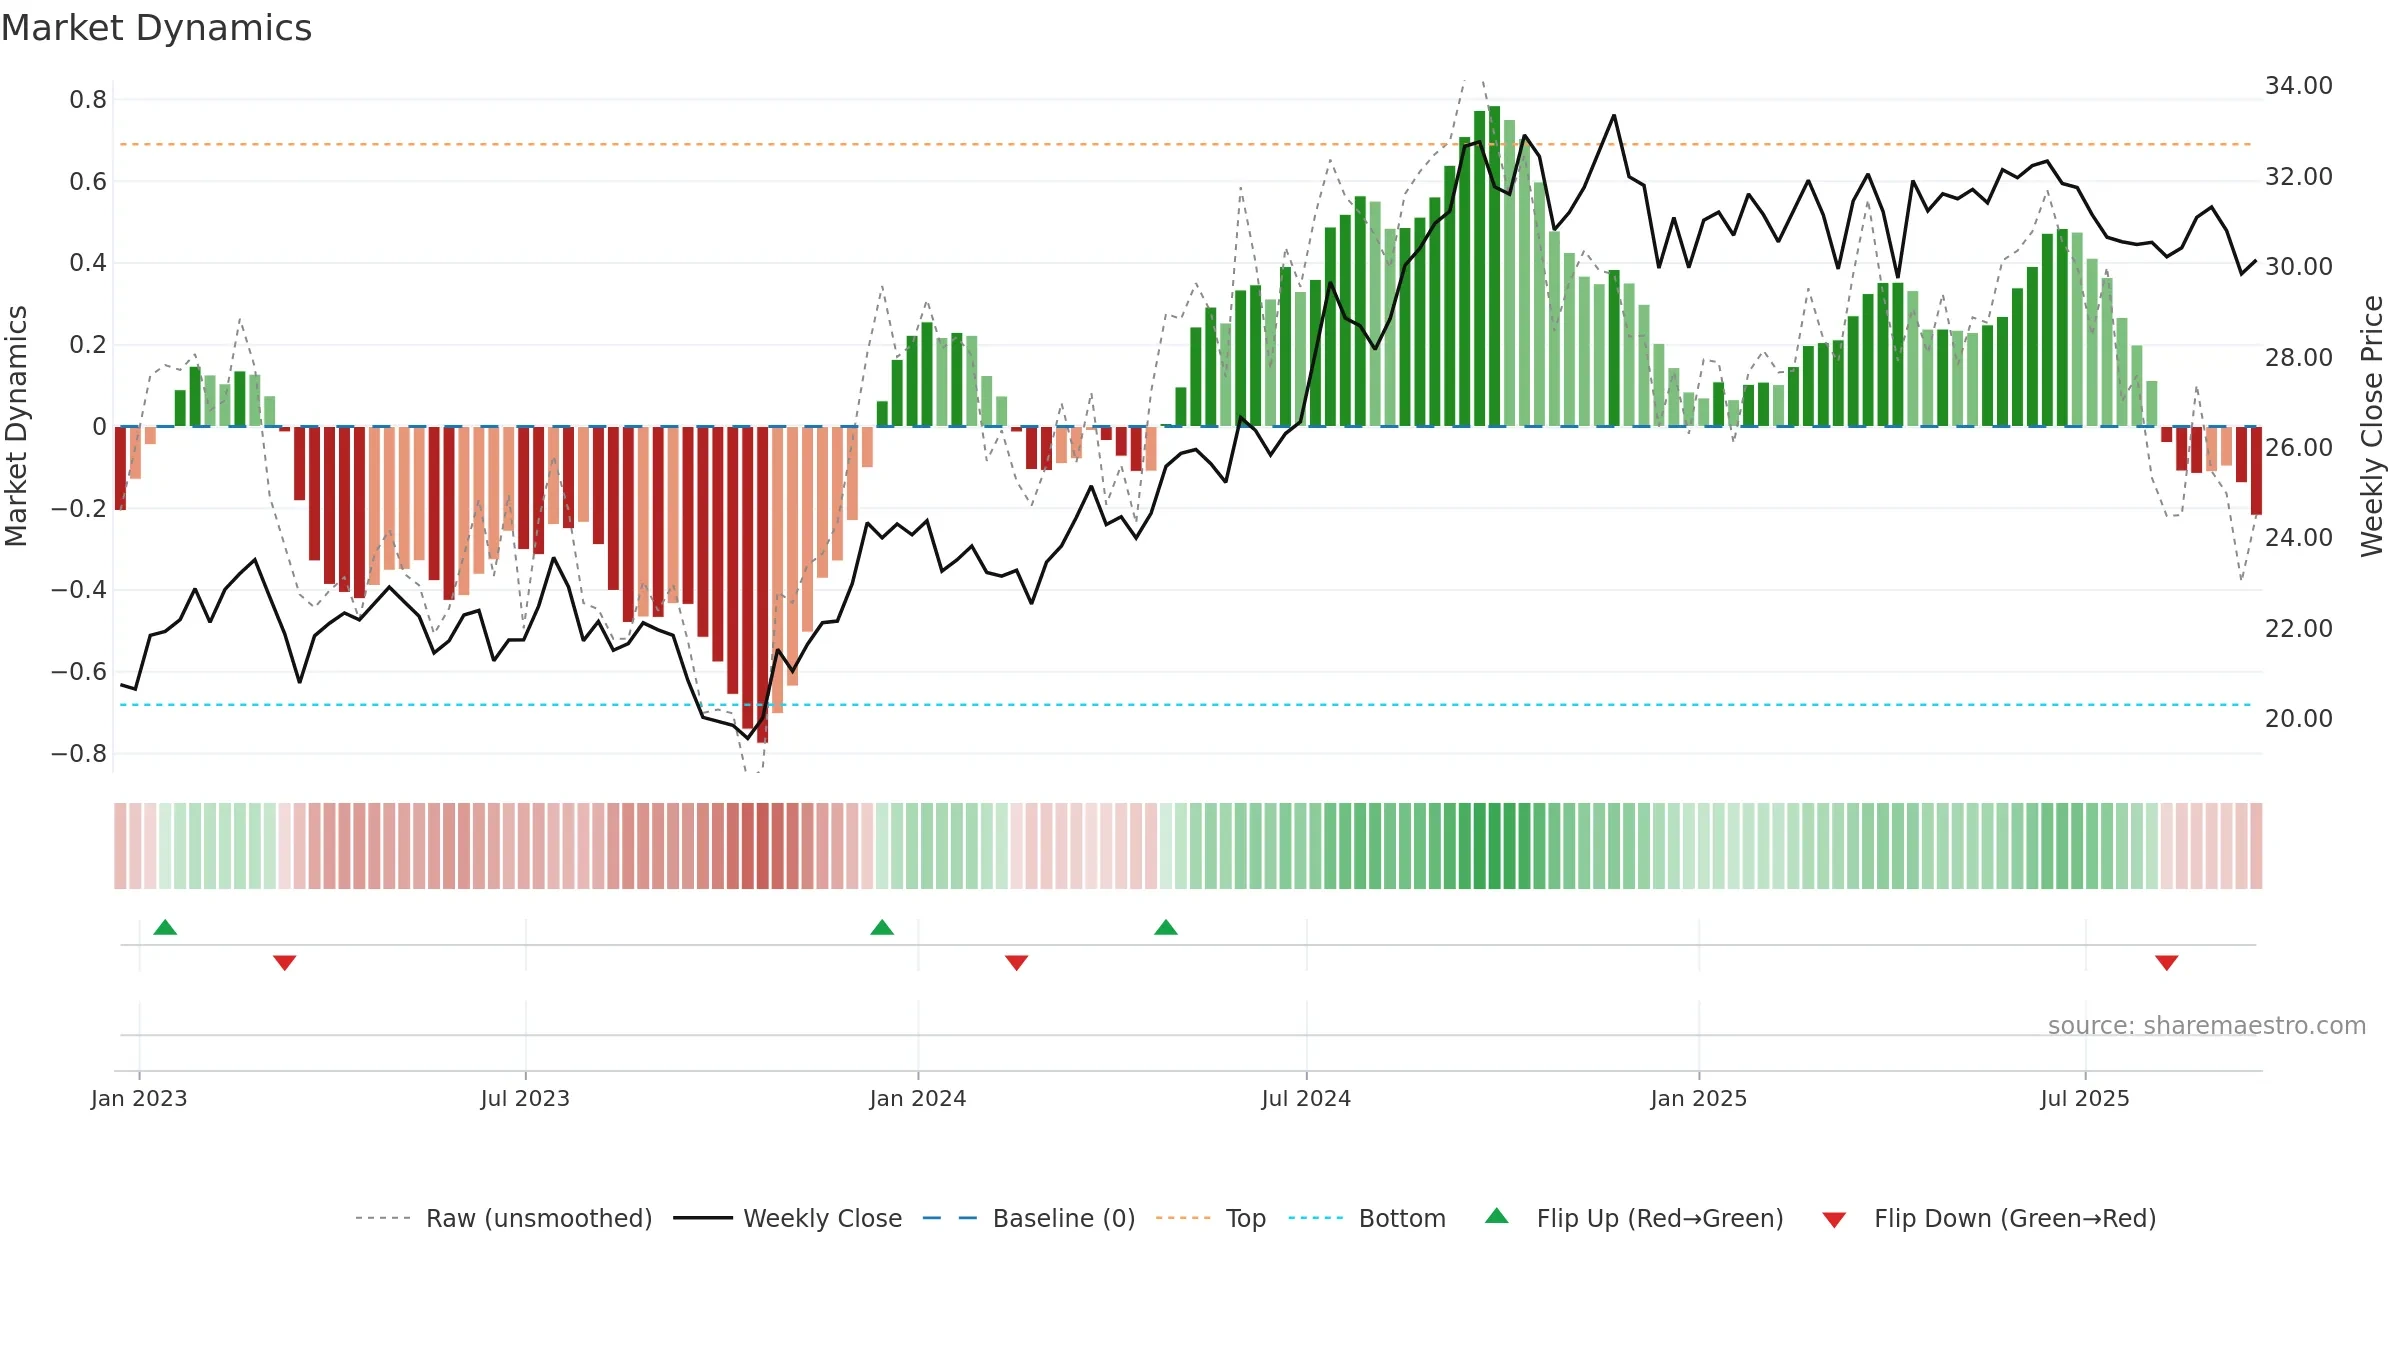This screenshot has width=2400, height=1350.
Task: Click the Jan 2023 axis label
Action: click(x=139, y=1098)
